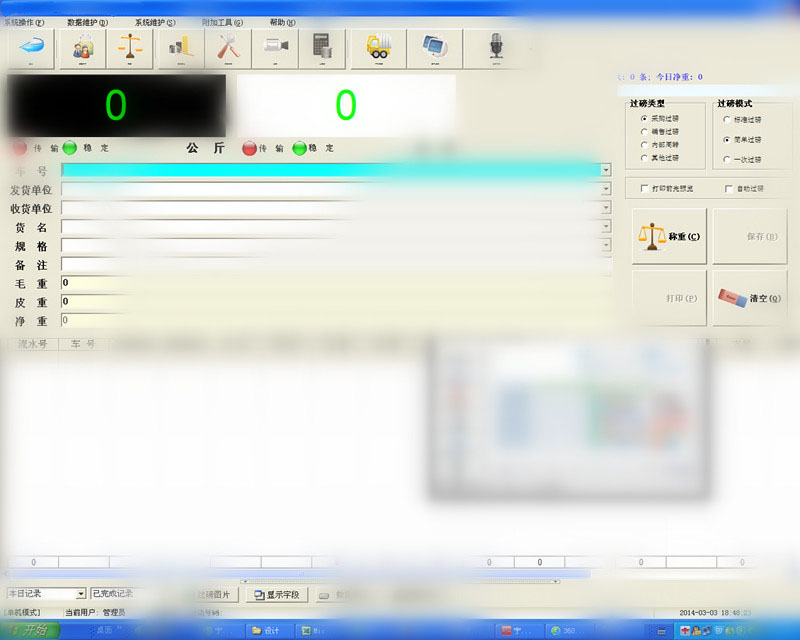800x640 pixels.
Task: Tick the 打印前先预览 checkbox
Action: click(643, 188)
